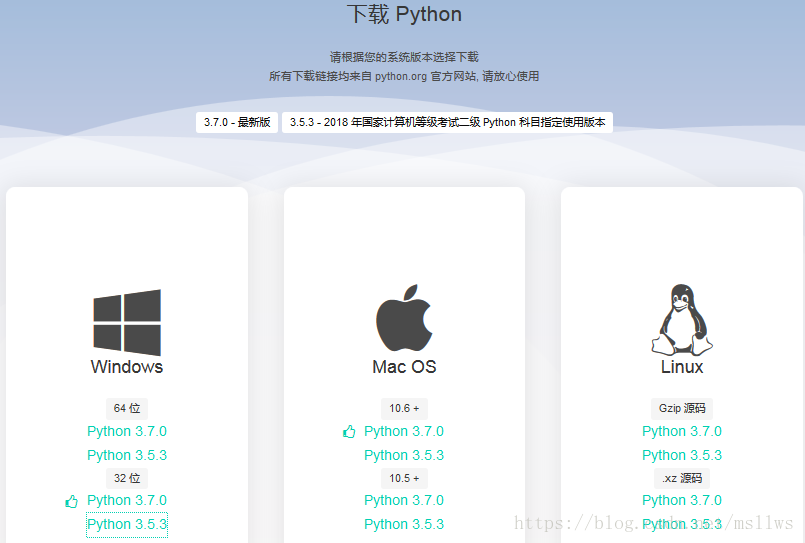
Task: Click the 32 位 label under Windows
Action: [x=127, y=478]
